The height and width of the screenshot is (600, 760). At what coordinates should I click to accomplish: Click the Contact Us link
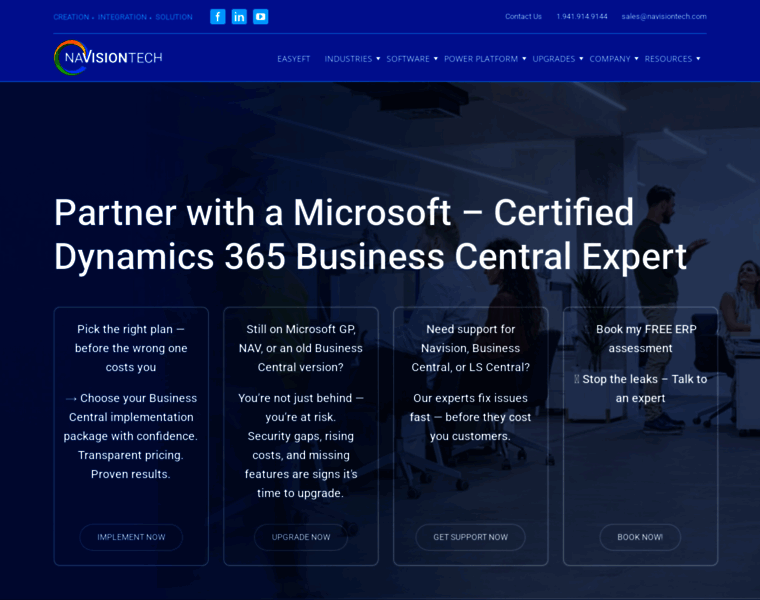point(523,16)
